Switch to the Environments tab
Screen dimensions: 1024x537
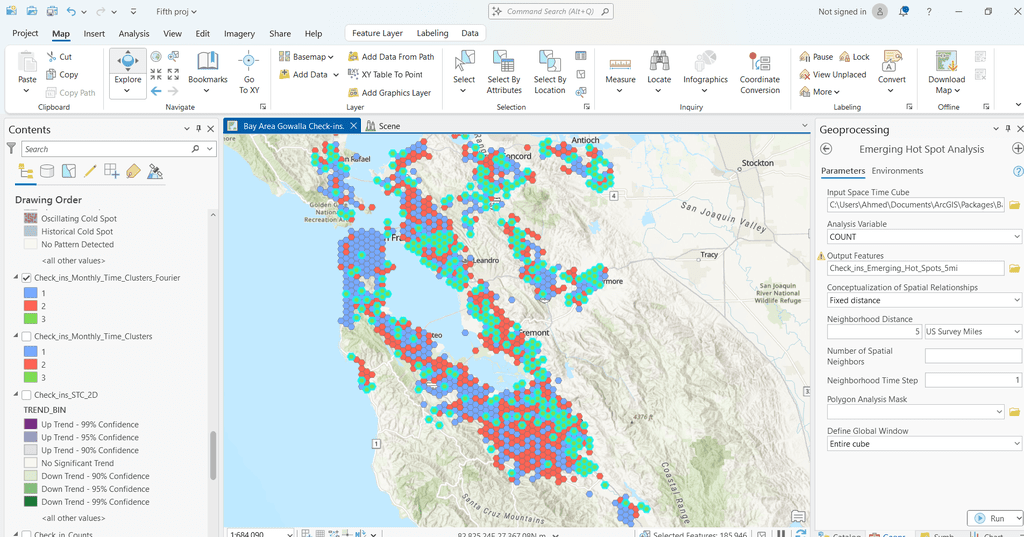tap(897, 171)
